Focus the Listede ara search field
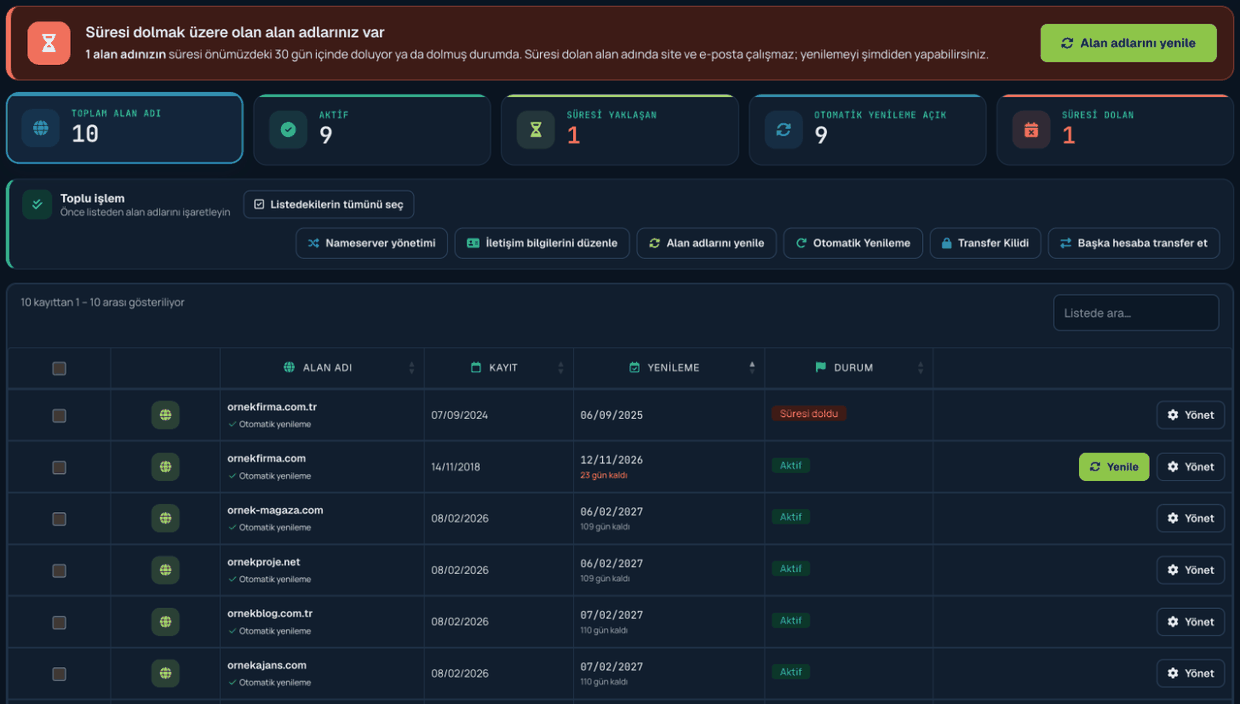 pyautogui.click(x=1136, y=313)
